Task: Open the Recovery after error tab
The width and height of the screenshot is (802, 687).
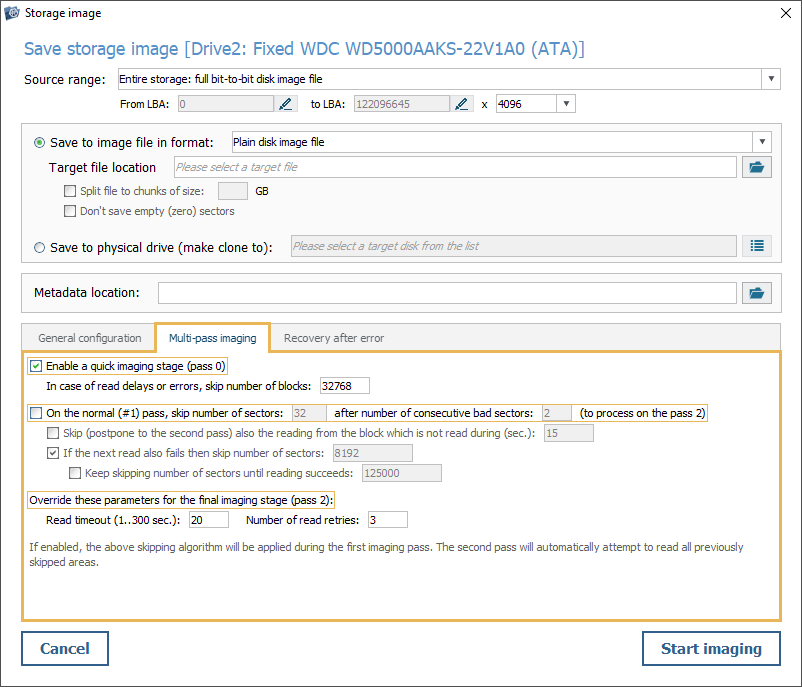Action: point(333,338)
